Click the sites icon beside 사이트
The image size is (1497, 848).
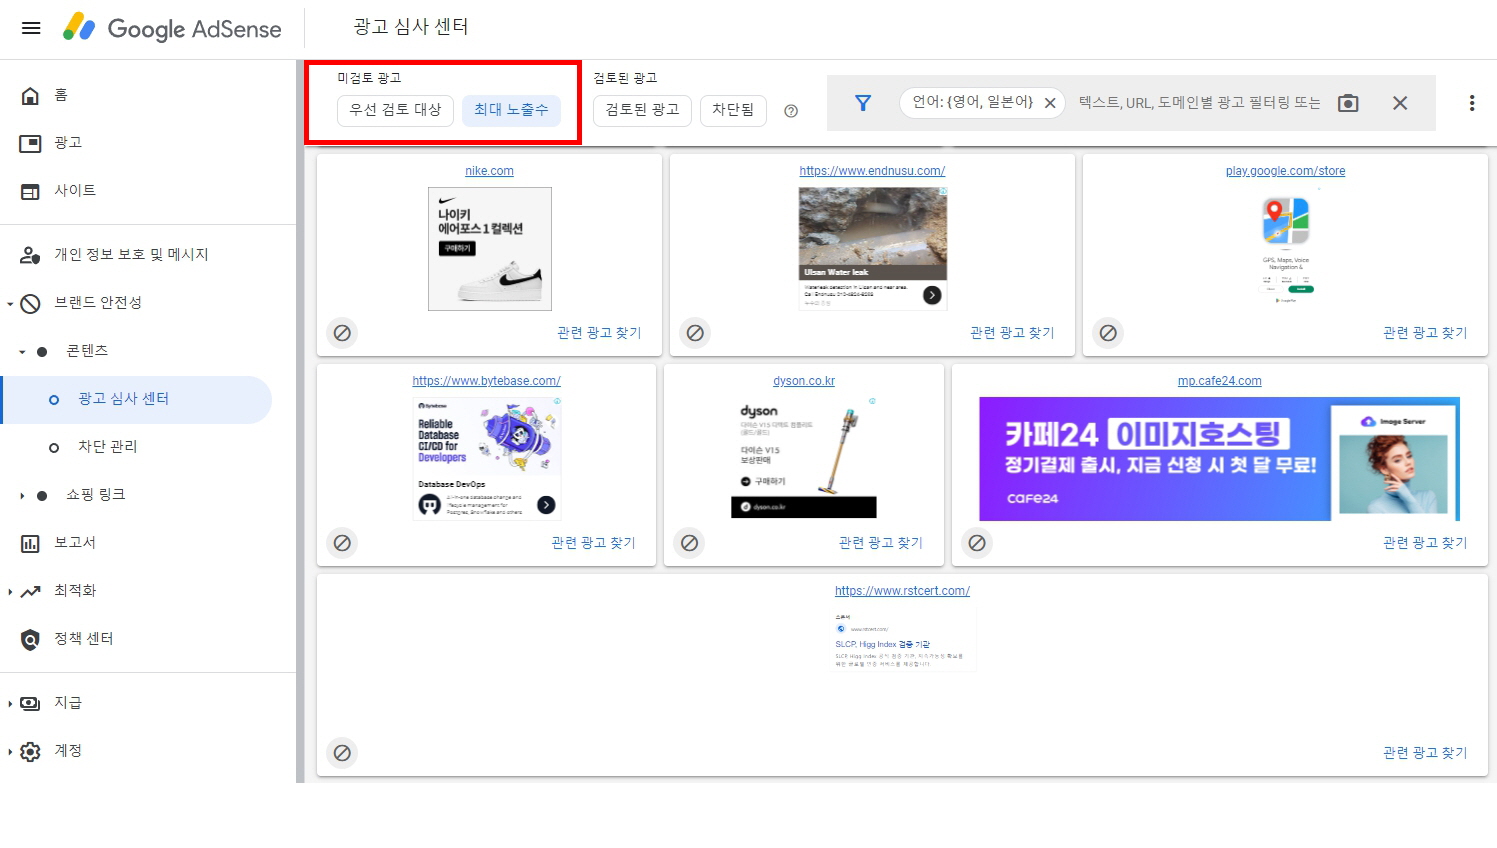31,191
